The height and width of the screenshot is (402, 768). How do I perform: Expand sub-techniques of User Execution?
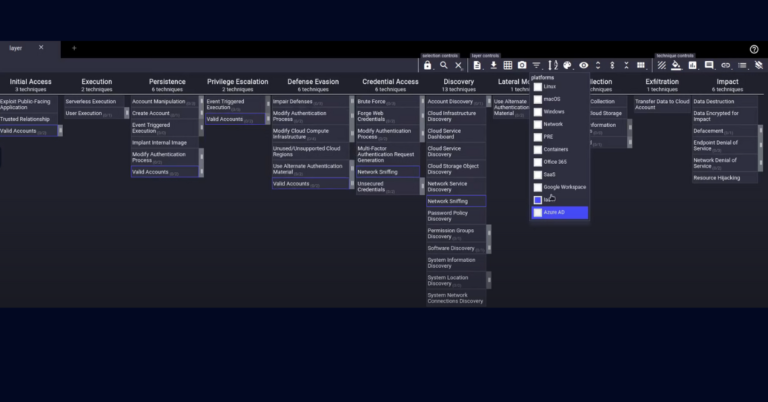coord(127,113)
